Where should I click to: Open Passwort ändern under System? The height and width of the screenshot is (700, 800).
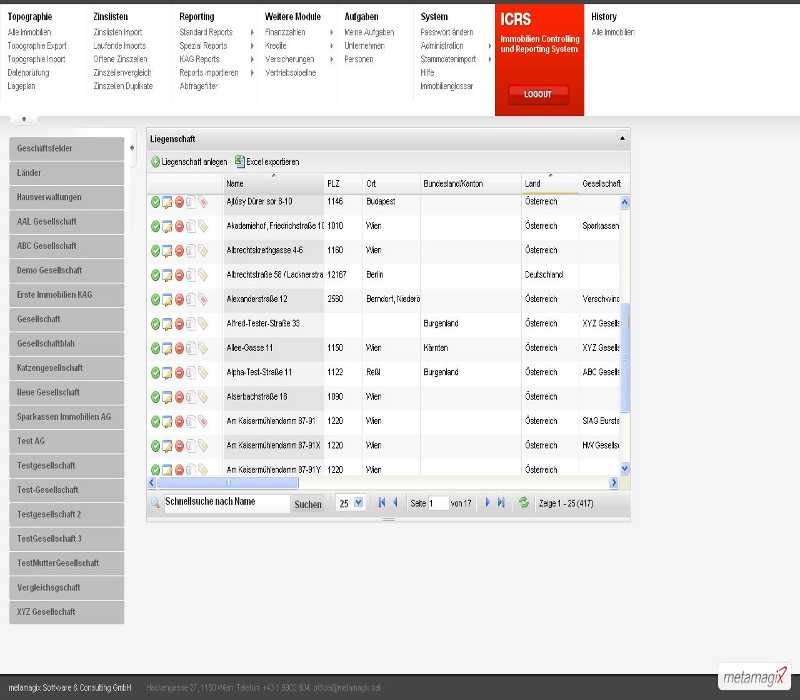coord(446,32)
